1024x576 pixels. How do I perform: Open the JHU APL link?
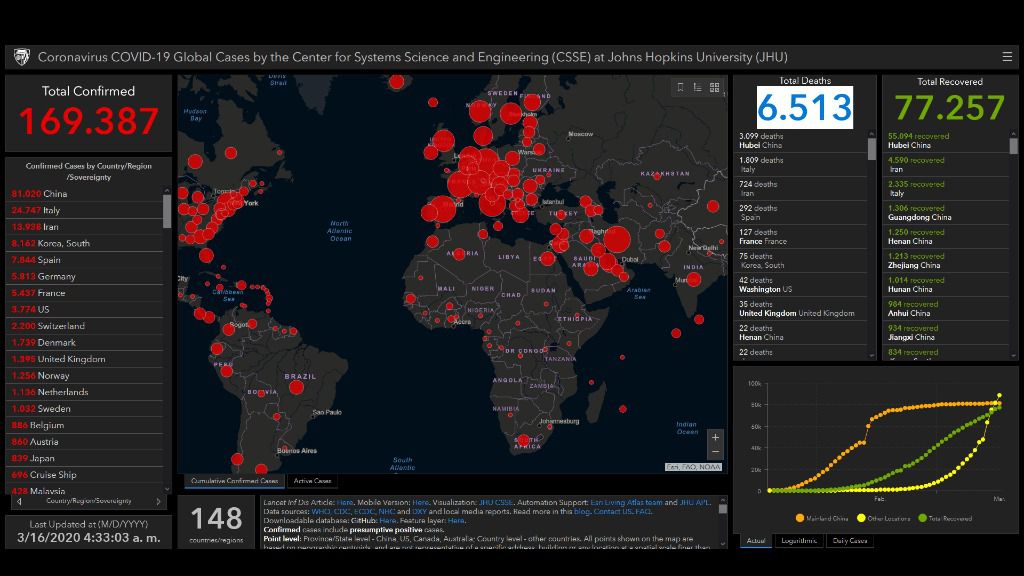694,502
